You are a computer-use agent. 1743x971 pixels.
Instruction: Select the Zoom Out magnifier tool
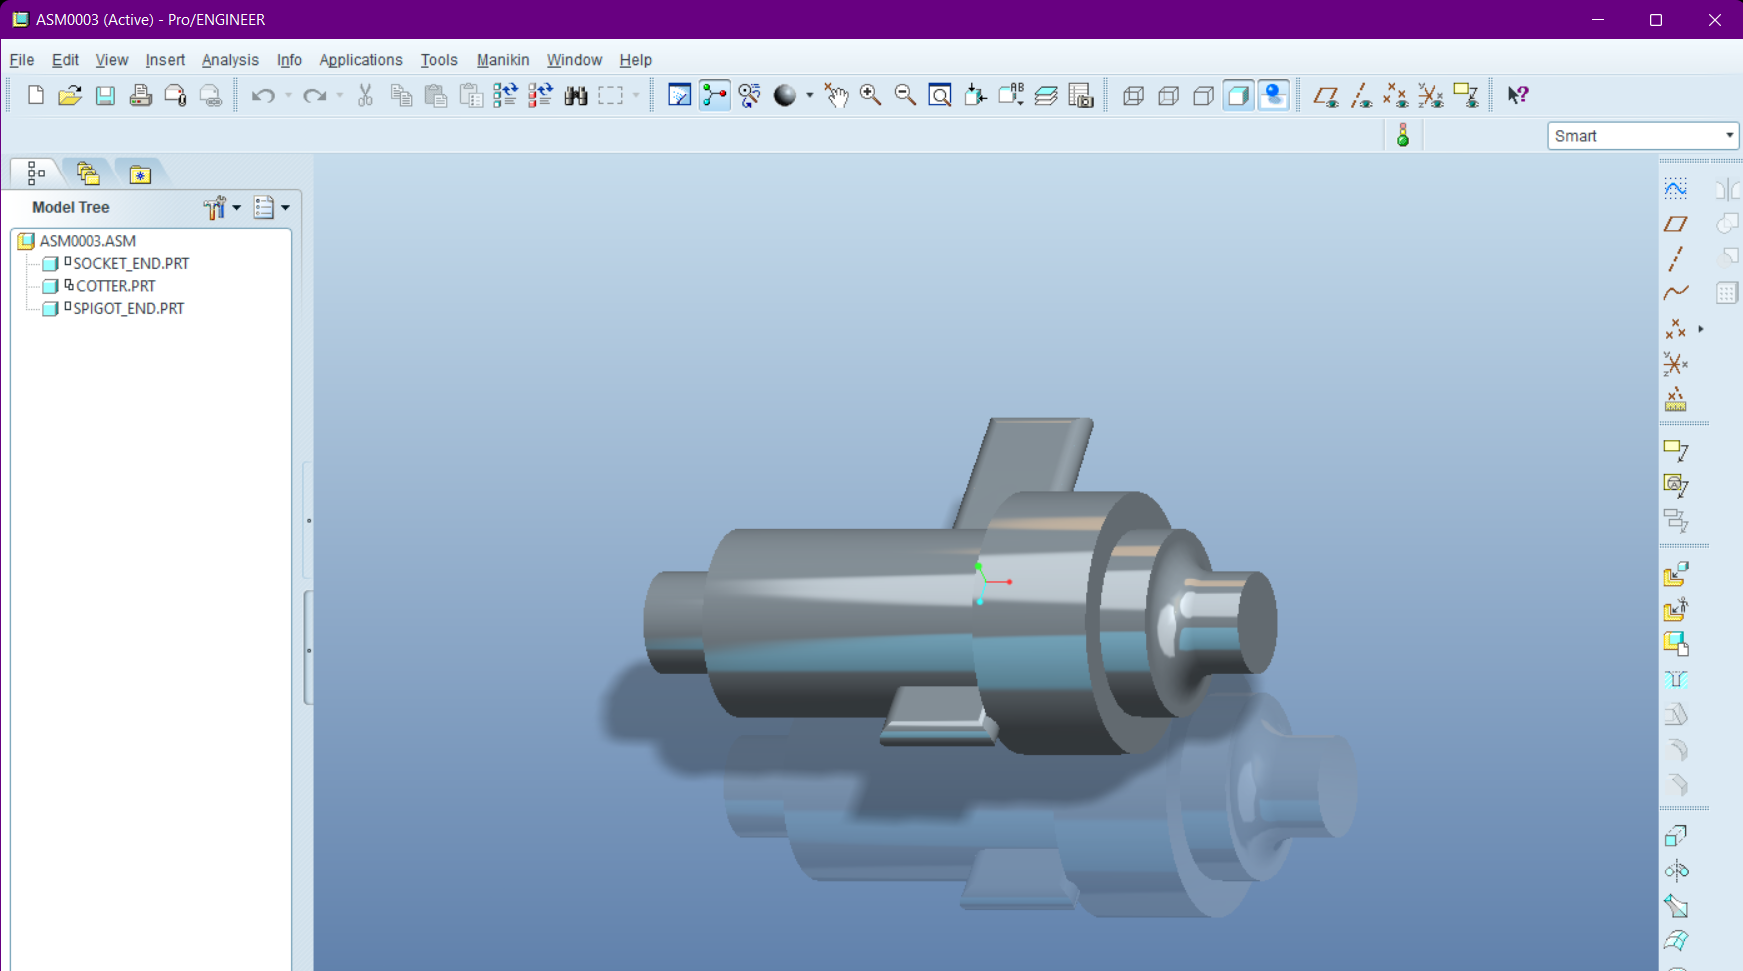click(x=905, y=95)
